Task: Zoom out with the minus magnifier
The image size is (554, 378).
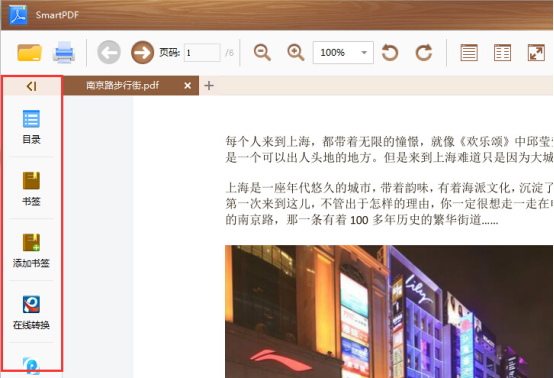Action: [x=262, y=53]
